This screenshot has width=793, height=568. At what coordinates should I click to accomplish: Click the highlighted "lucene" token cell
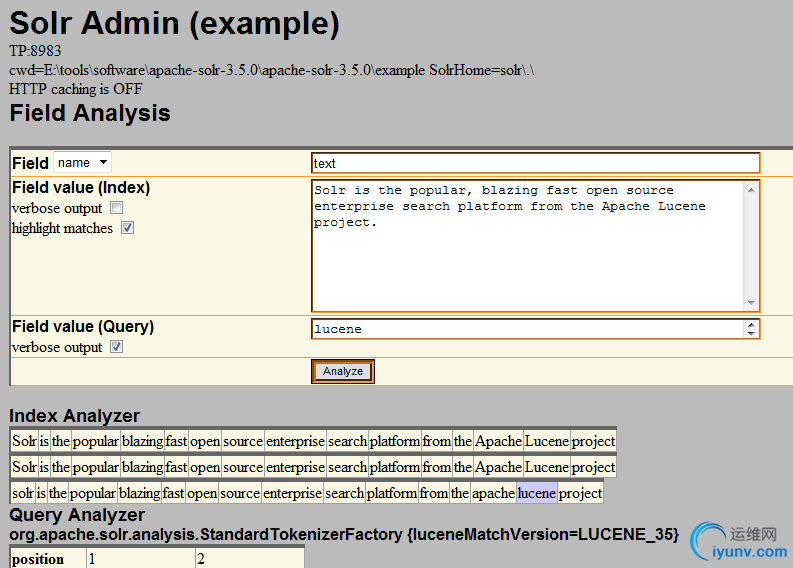pos(537,493)
